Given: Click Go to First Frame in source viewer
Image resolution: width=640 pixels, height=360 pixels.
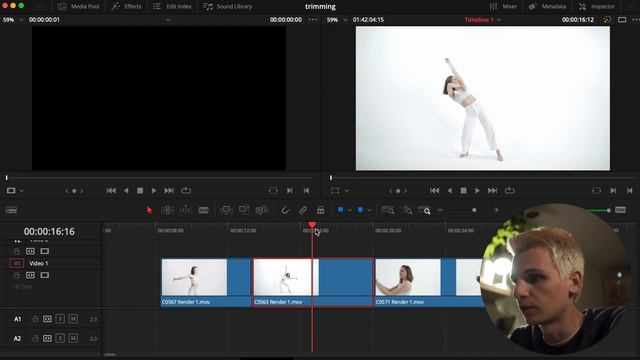Looking at the screenshot, I should (111, 191).
